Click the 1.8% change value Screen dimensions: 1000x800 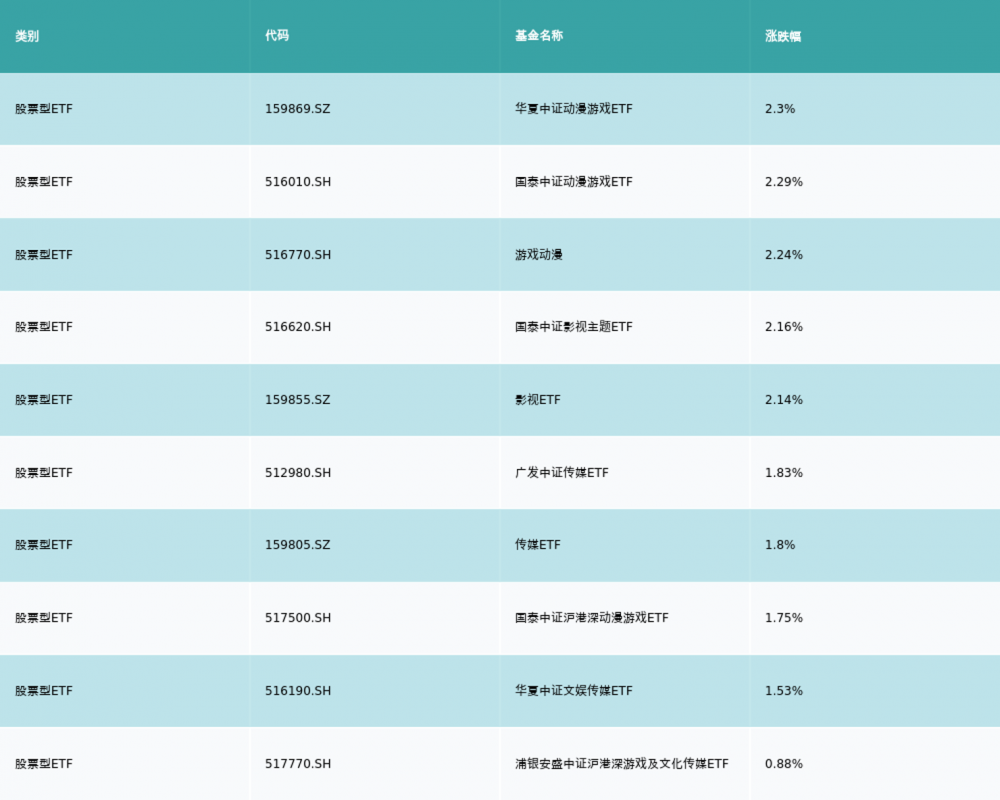pyautogui.click(x=780, y=545)
